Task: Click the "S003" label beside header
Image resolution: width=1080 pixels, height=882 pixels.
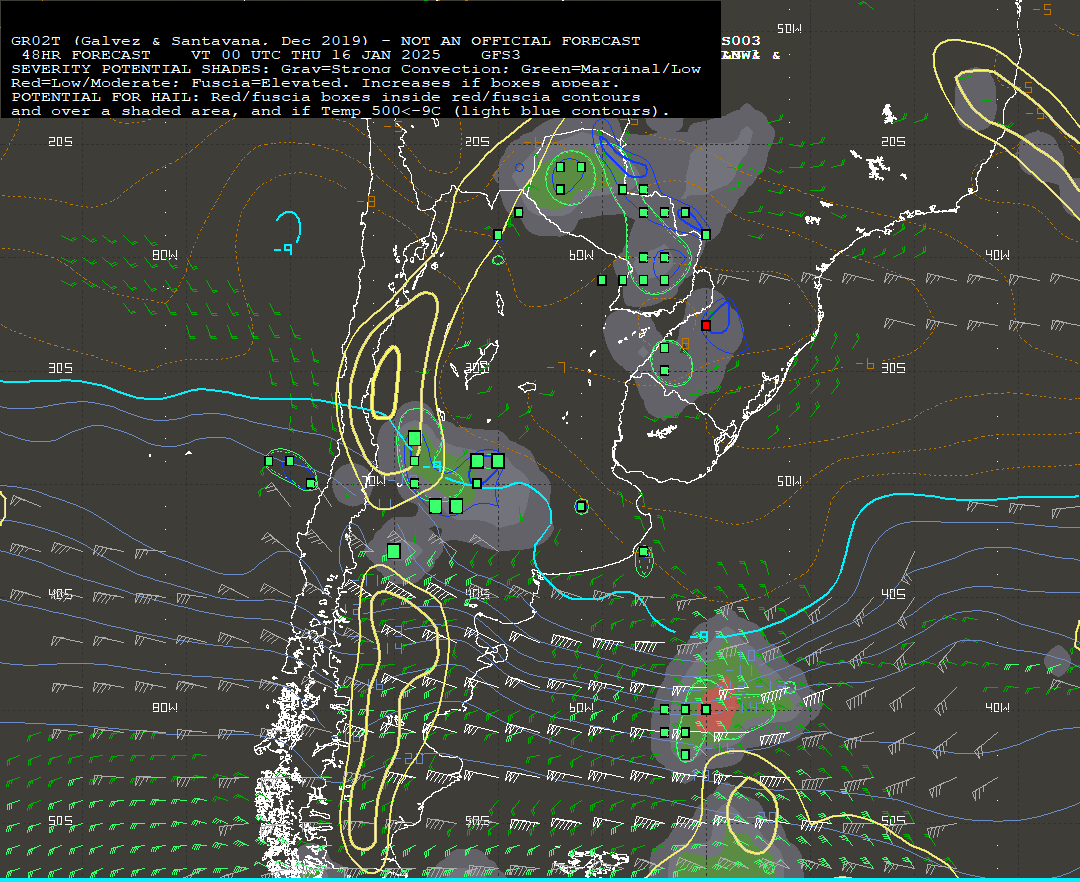Action: [x=741, y=41]
